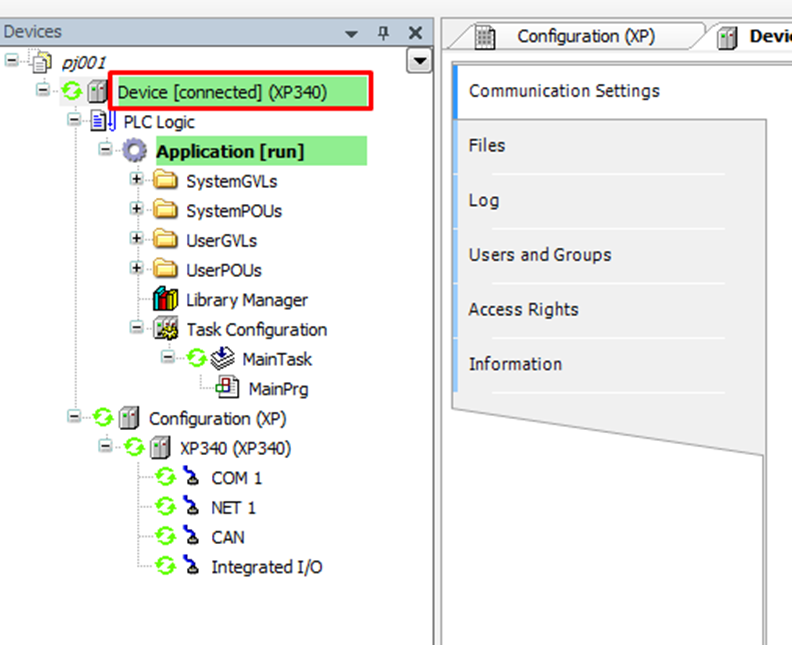Viewport: 792px width, 645px height.
Task: Collapse the Task Configuration node
Action: (136, 329)
